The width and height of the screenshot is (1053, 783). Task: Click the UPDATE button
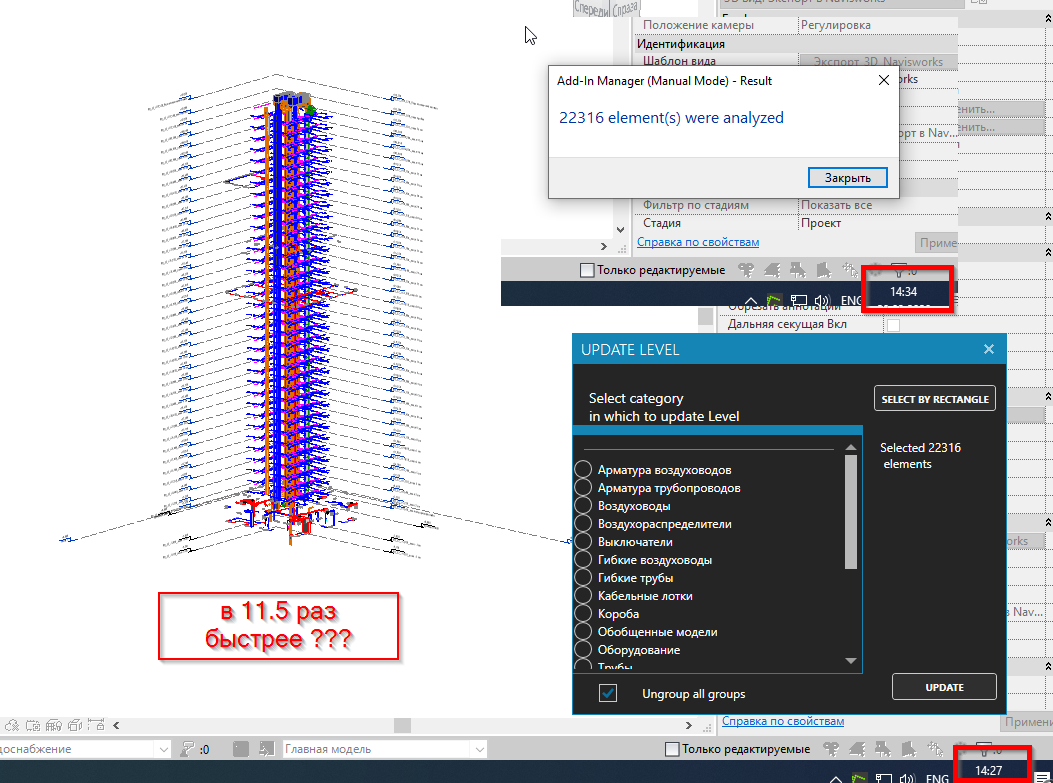pos(944,687)
